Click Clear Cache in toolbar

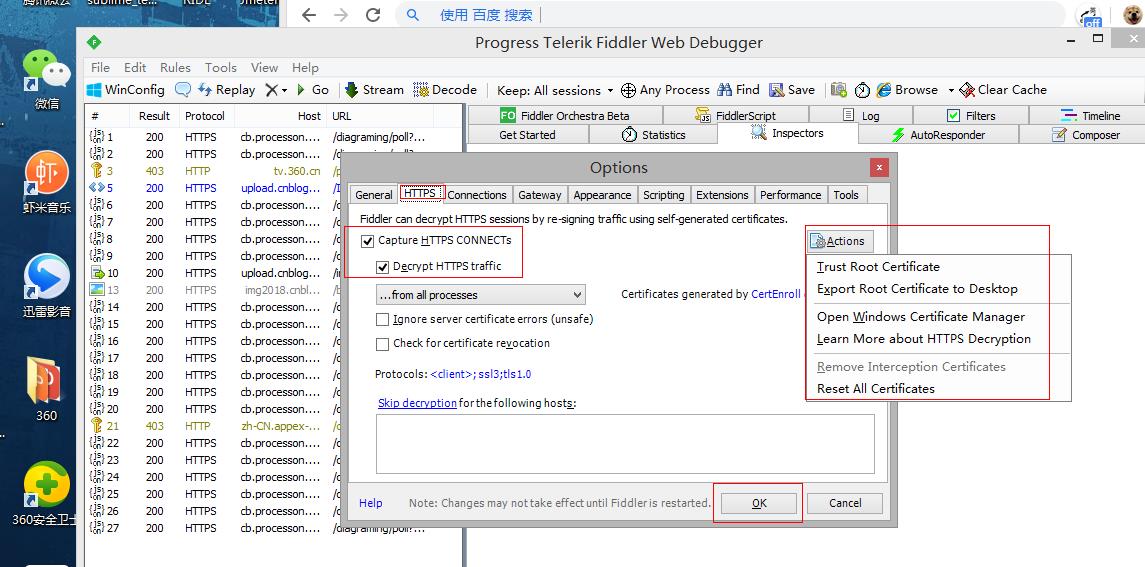(x=1003, y=90)
